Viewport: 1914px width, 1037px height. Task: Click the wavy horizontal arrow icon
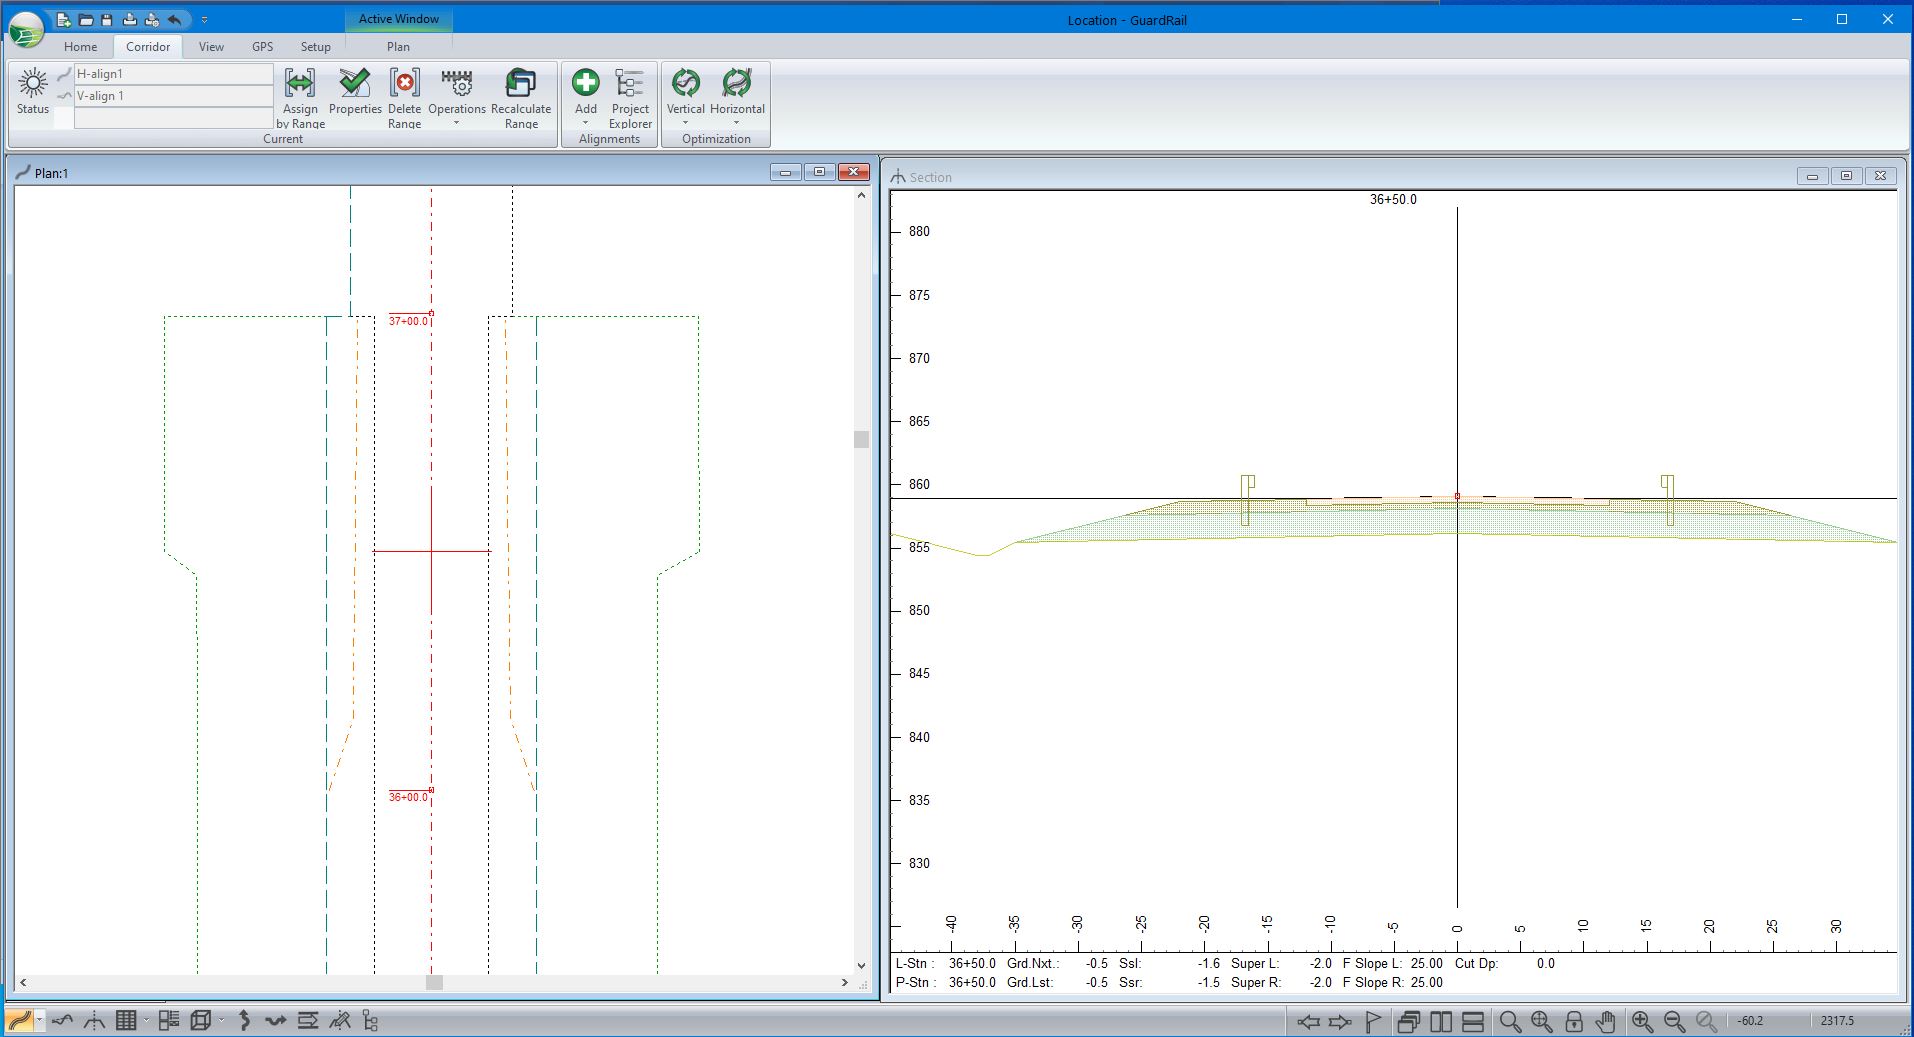[x=276, y=1021]
